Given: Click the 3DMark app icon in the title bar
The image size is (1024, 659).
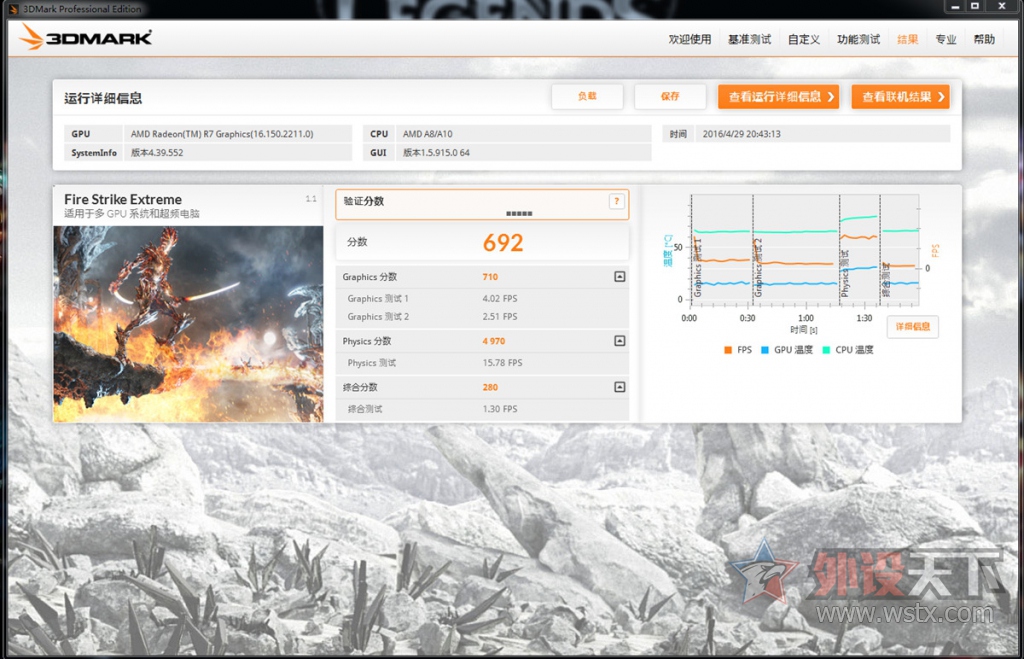Looking at the screenshot, I should 13,9.
